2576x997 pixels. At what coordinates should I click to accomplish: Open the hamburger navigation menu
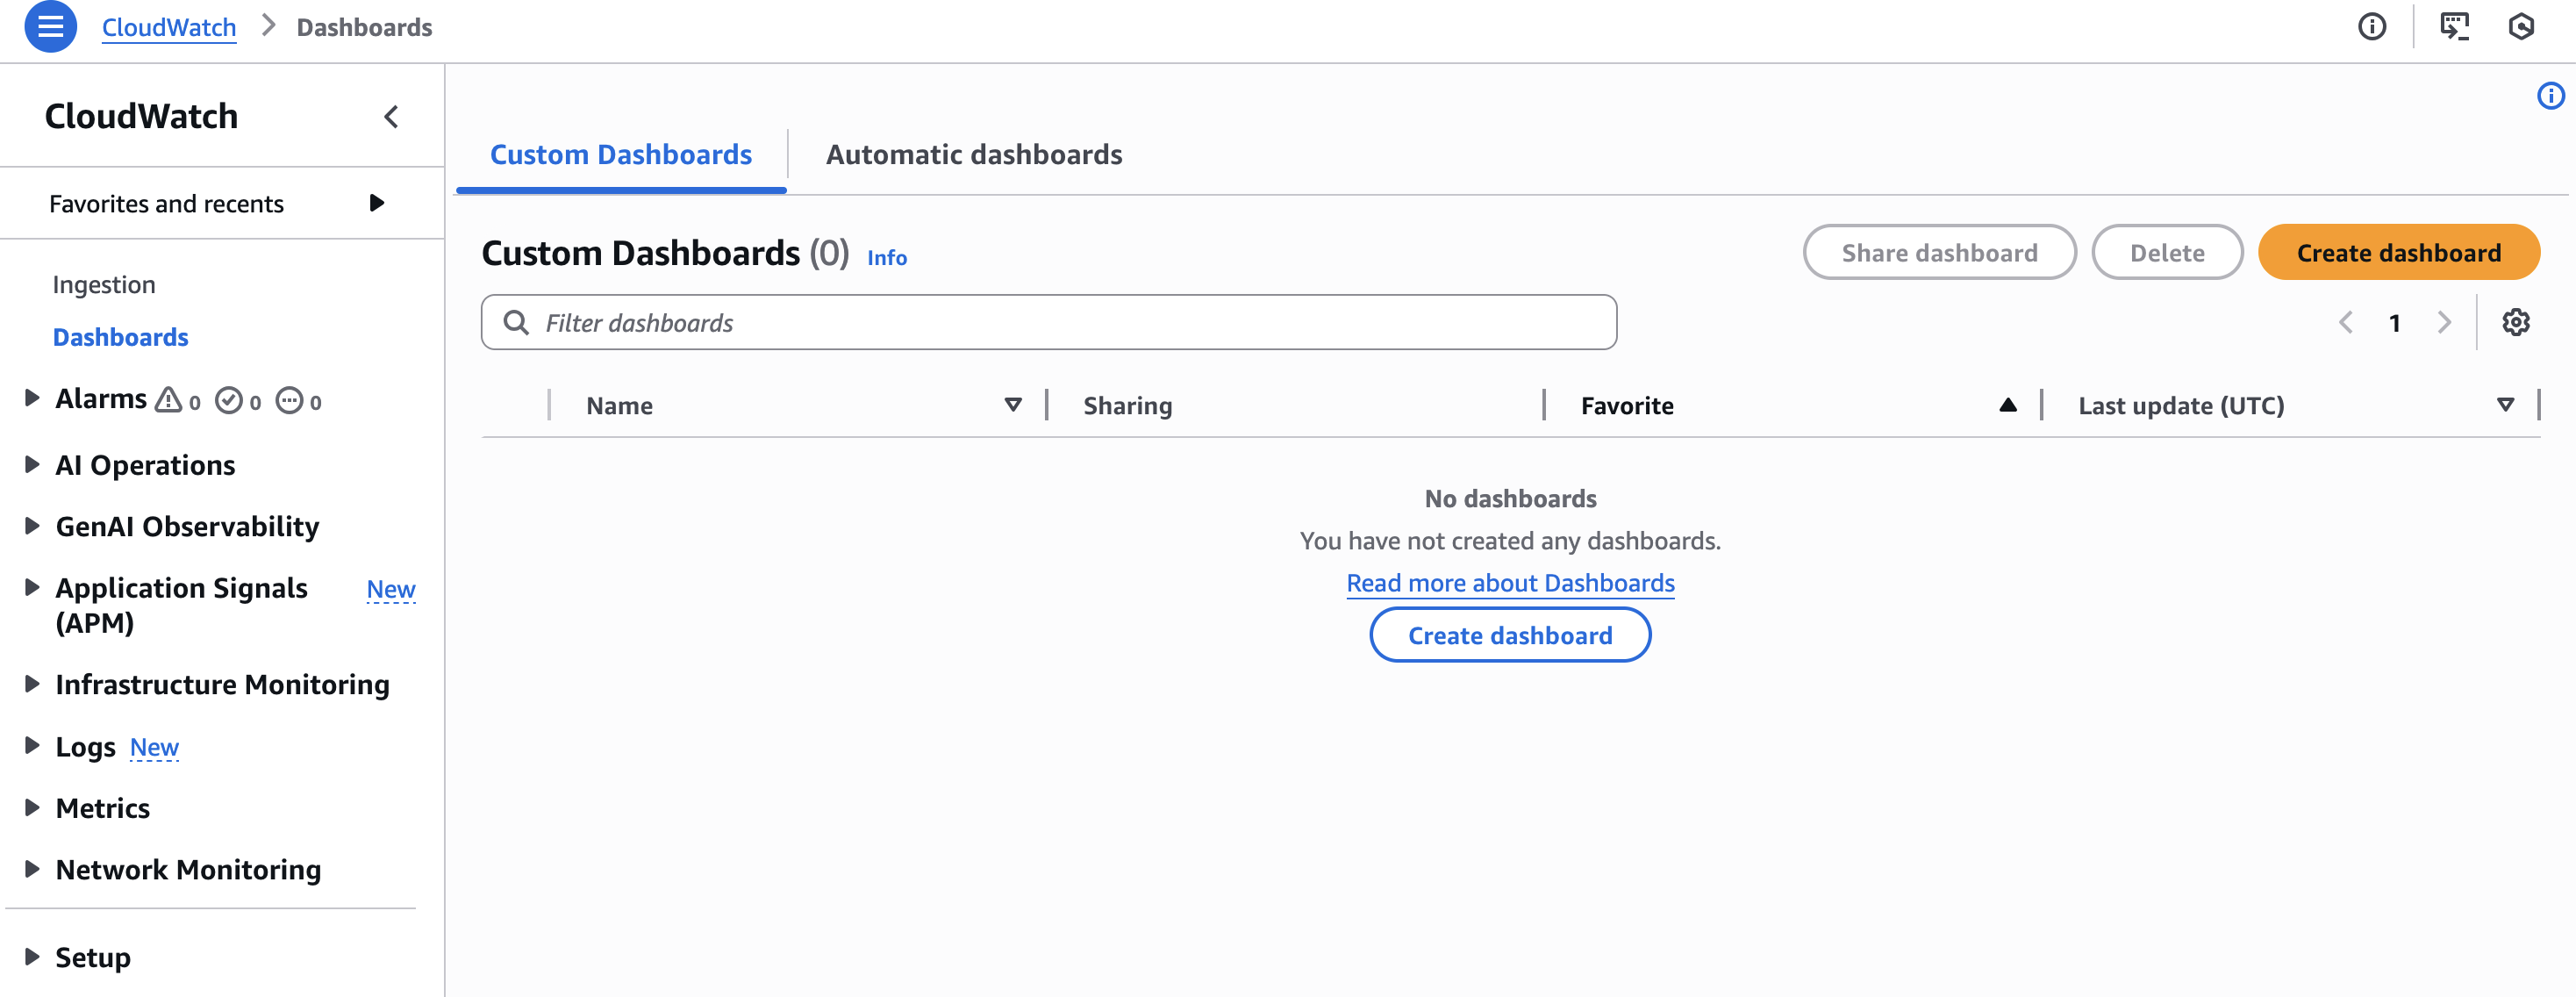pos(50,27)
